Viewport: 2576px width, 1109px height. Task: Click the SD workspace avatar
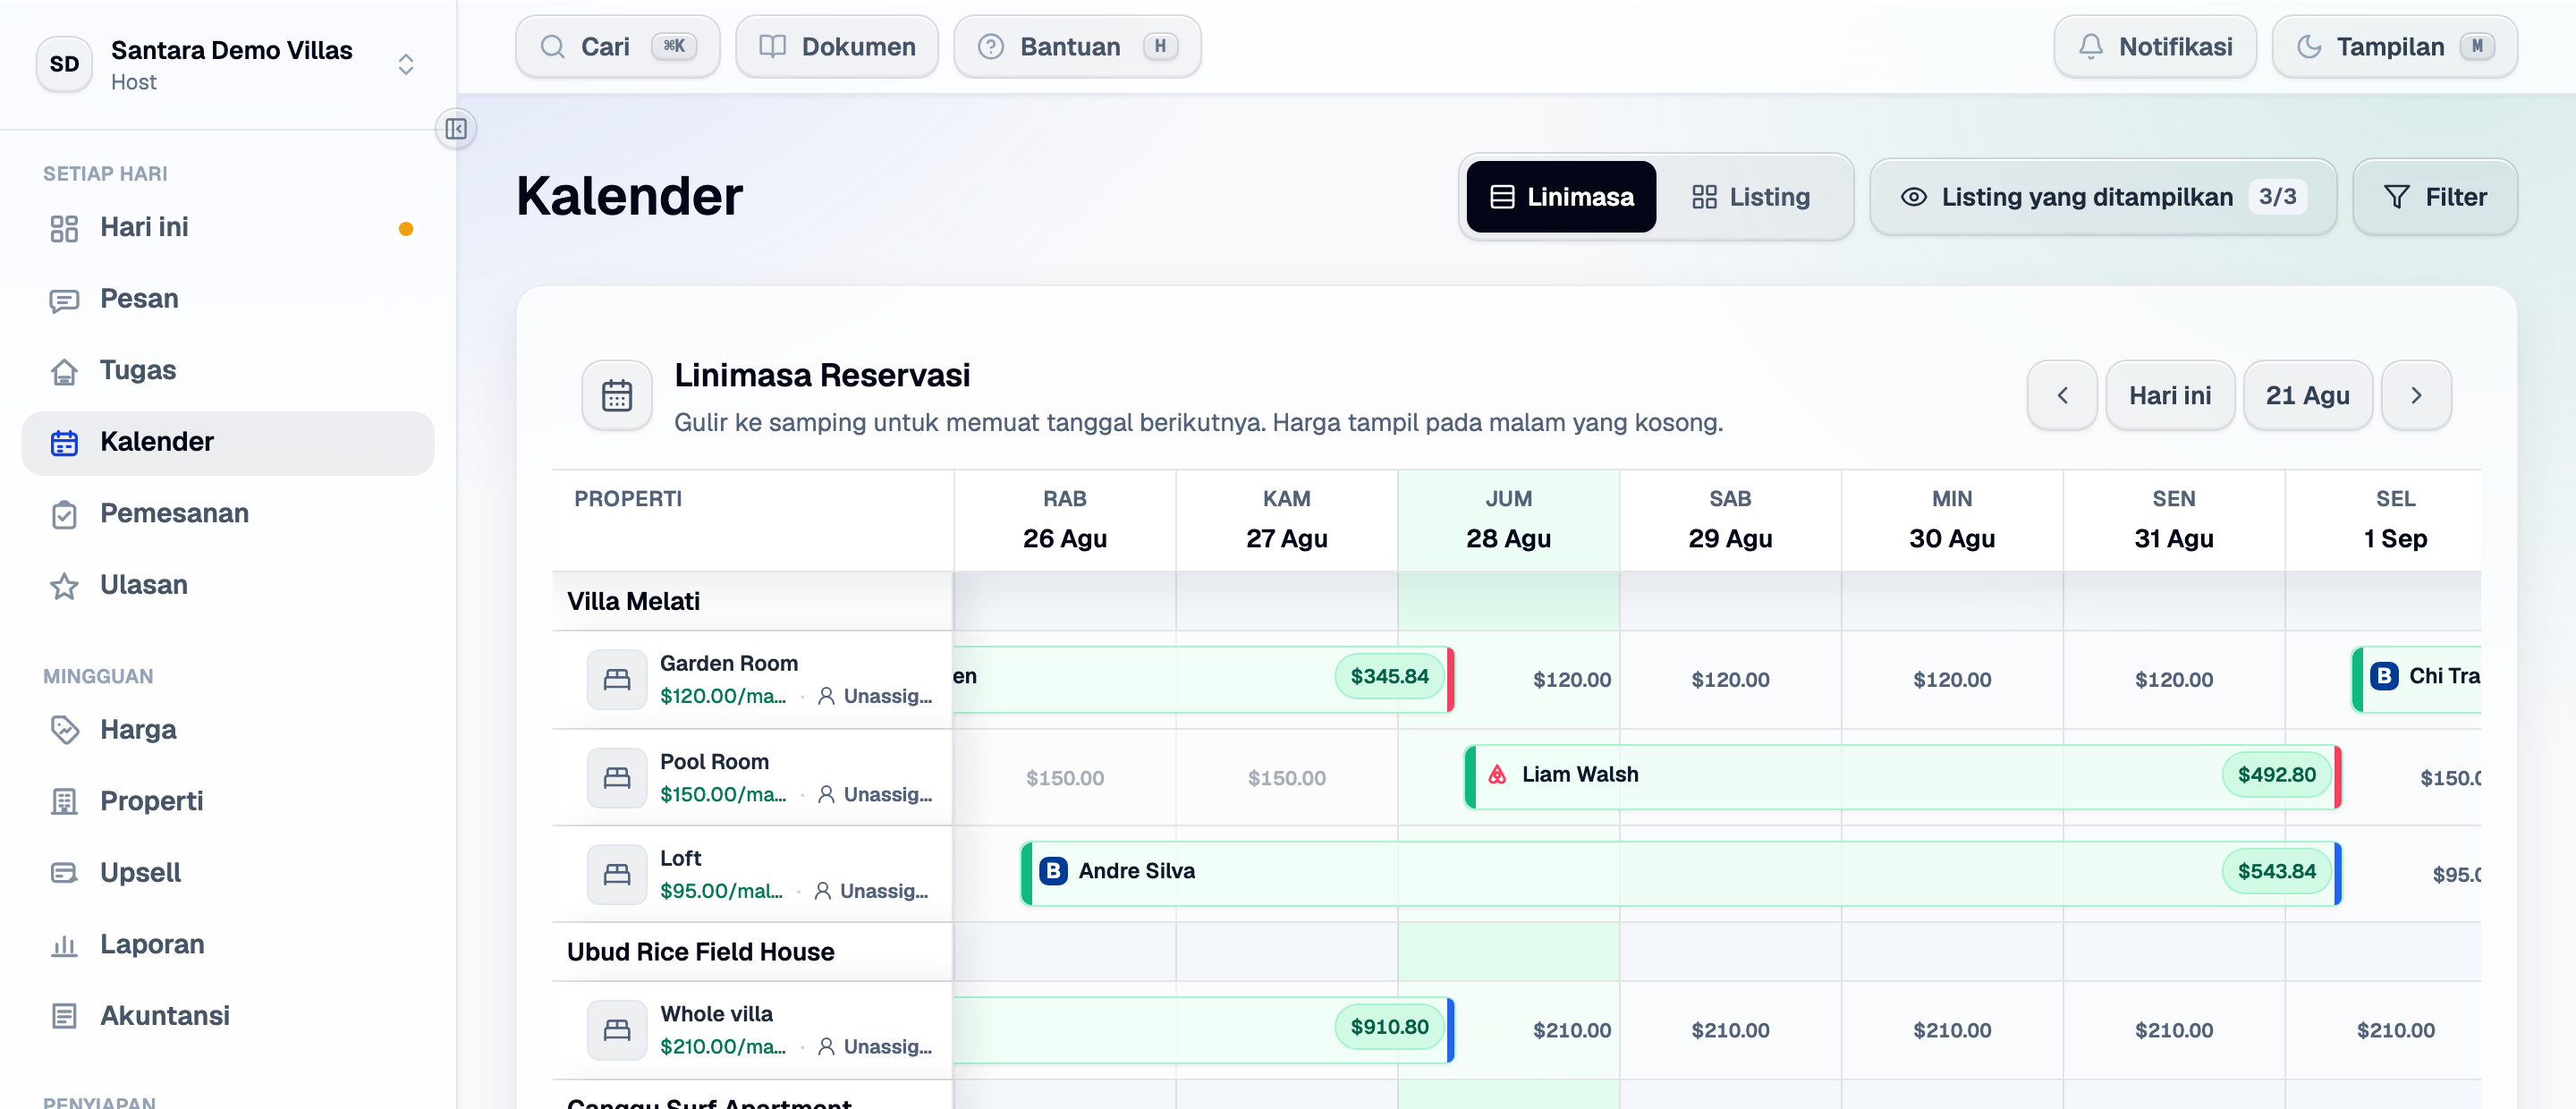(65, 64)
